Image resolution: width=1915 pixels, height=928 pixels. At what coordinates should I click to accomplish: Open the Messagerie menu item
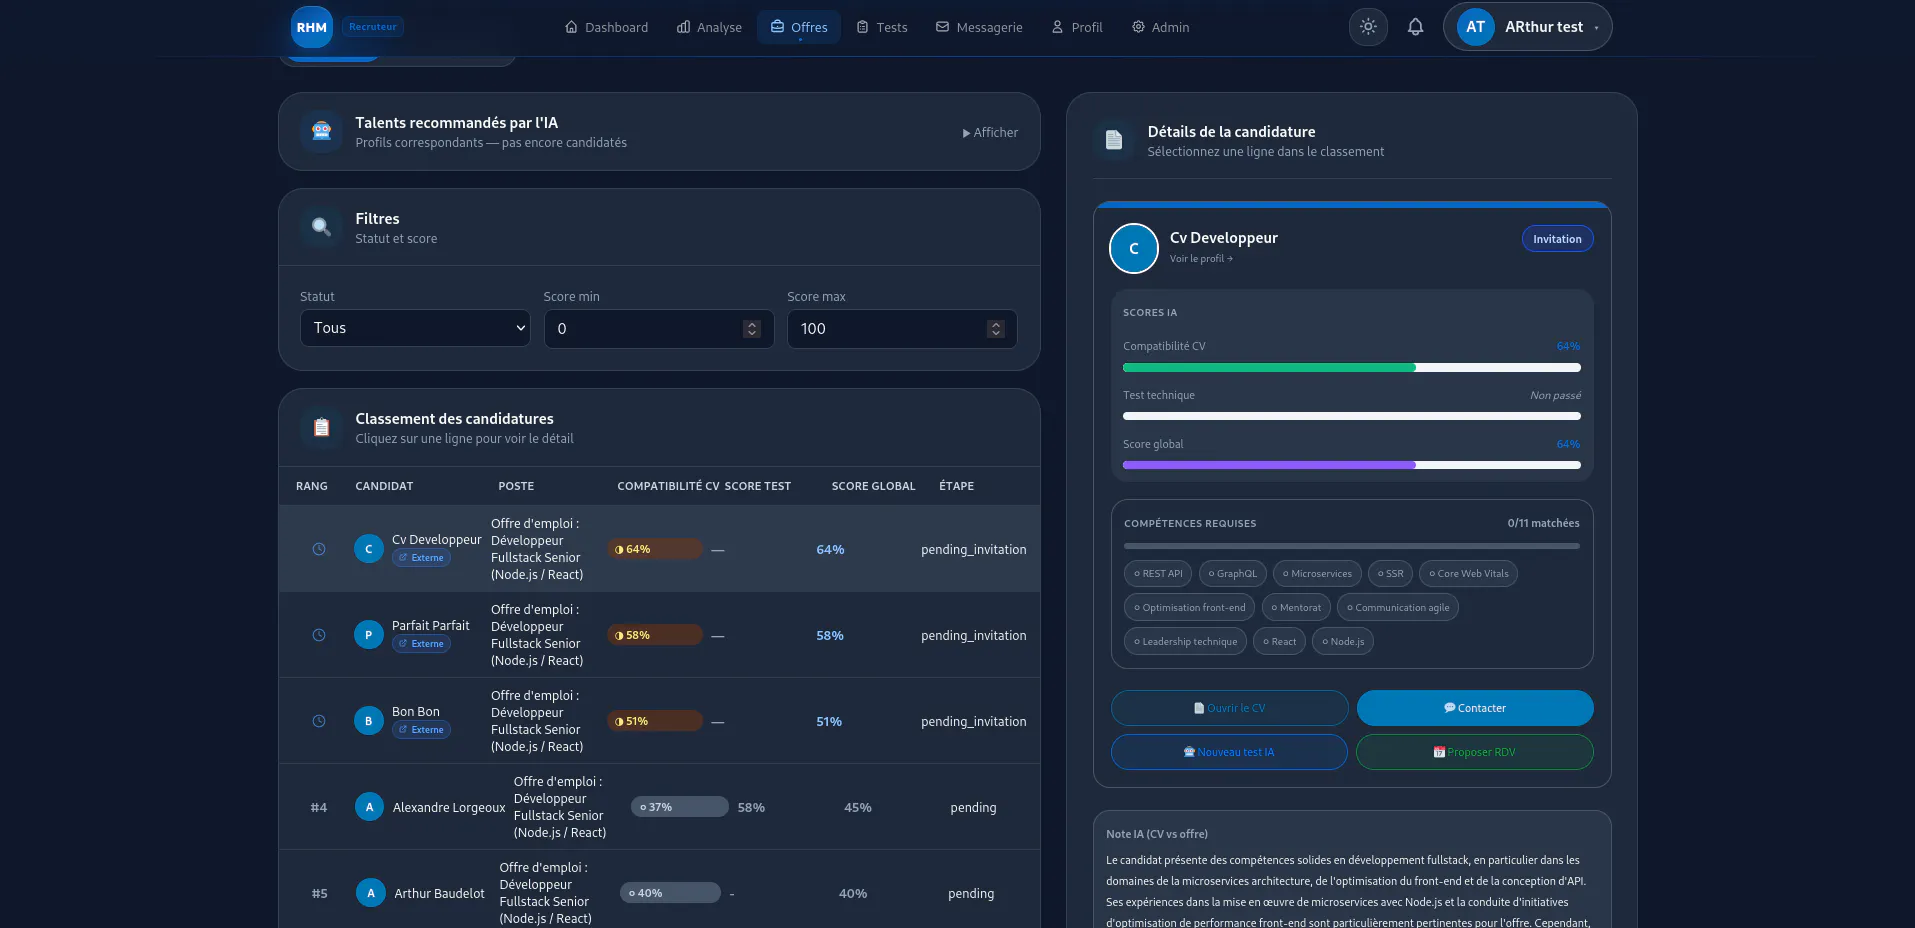click(x=979, y=27)
